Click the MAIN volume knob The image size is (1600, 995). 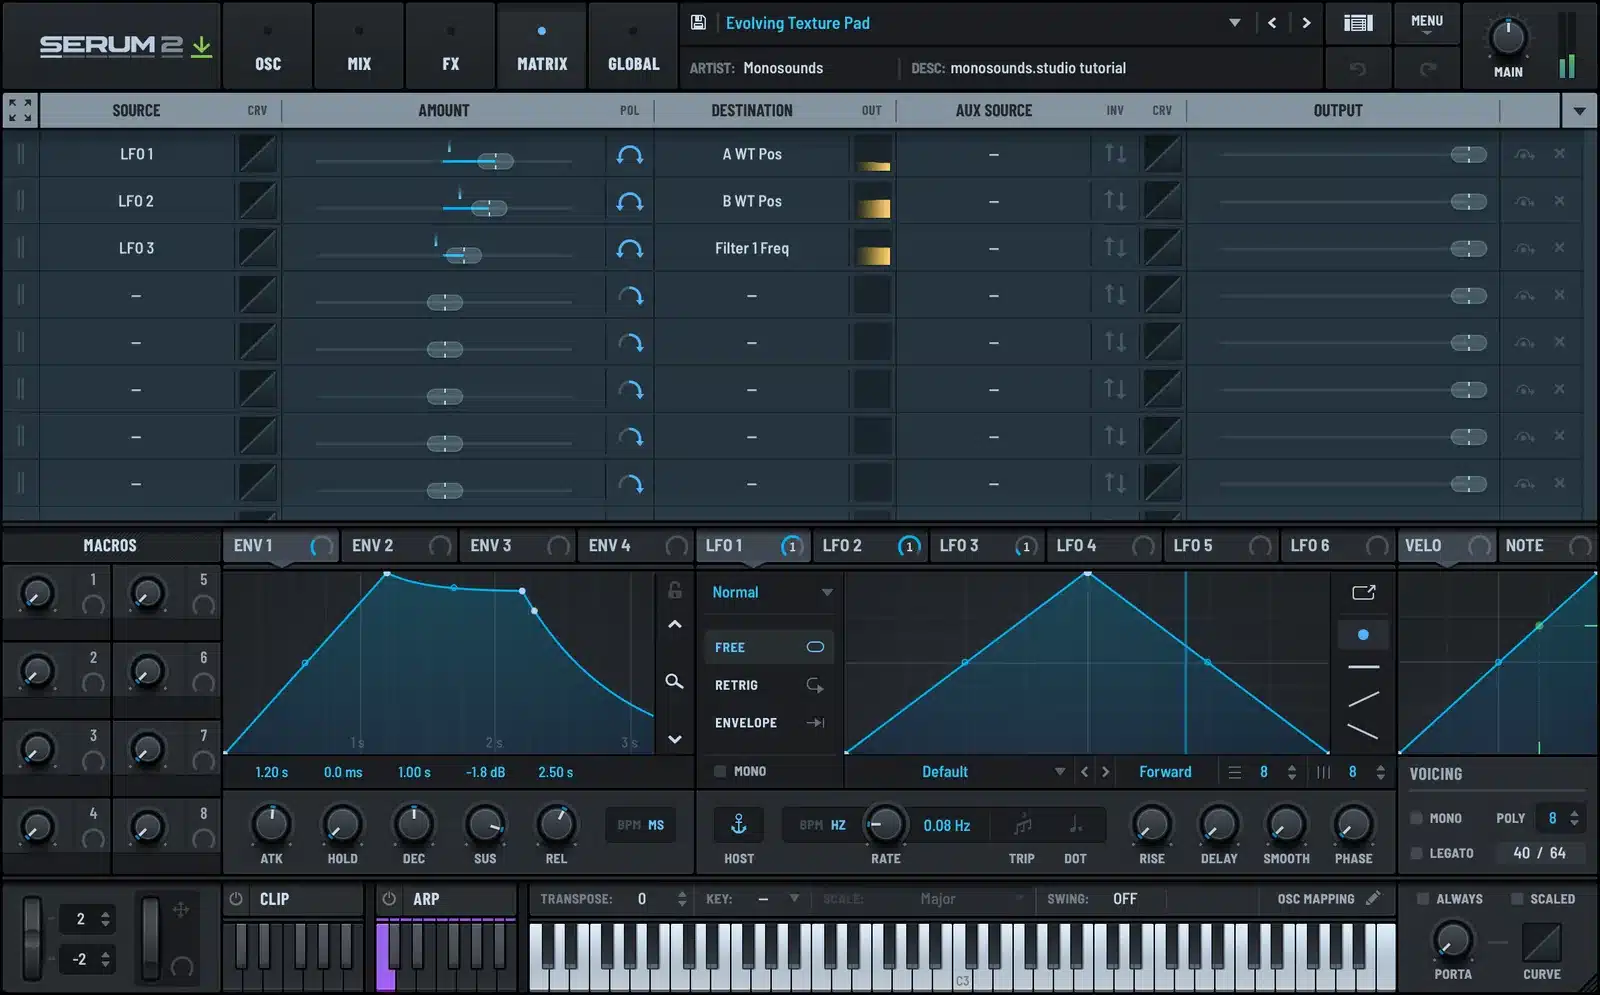tap(1508, 38)
